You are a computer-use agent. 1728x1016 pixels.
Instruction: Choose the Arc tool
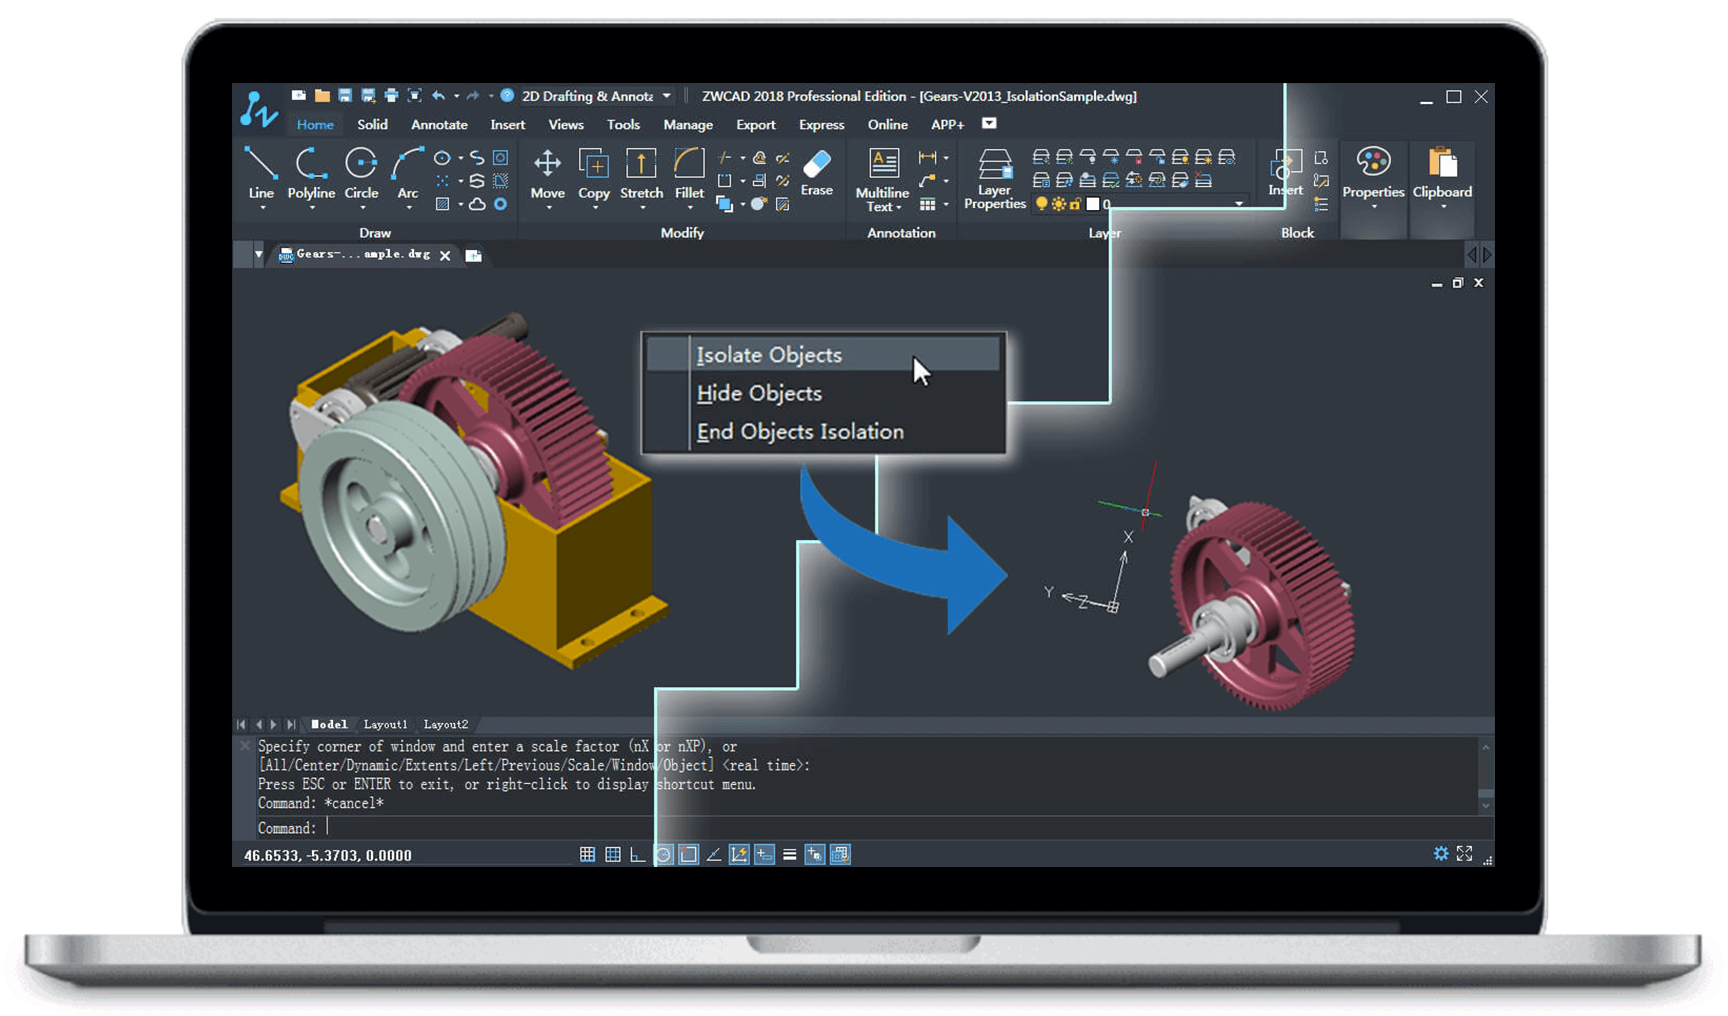pos(407,172)
